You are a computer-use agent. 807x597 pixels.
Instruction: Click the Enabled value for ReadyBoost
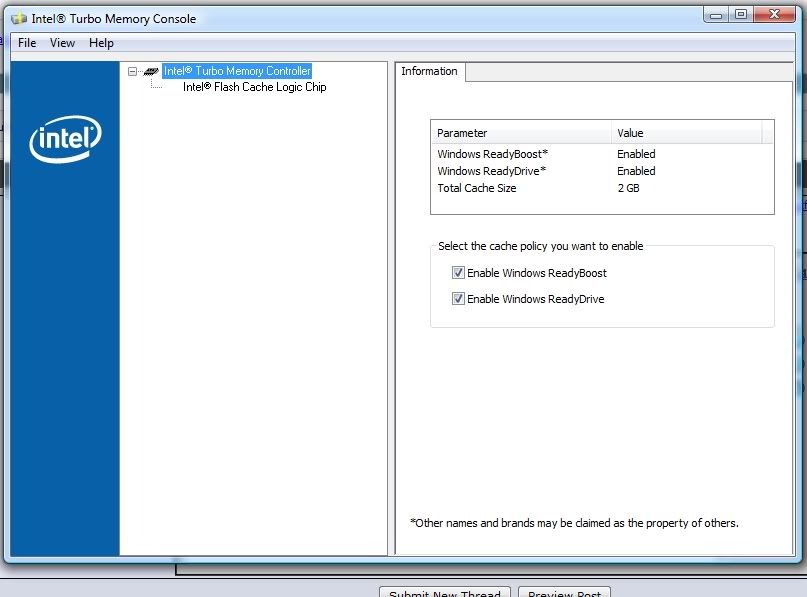point(636,154)
